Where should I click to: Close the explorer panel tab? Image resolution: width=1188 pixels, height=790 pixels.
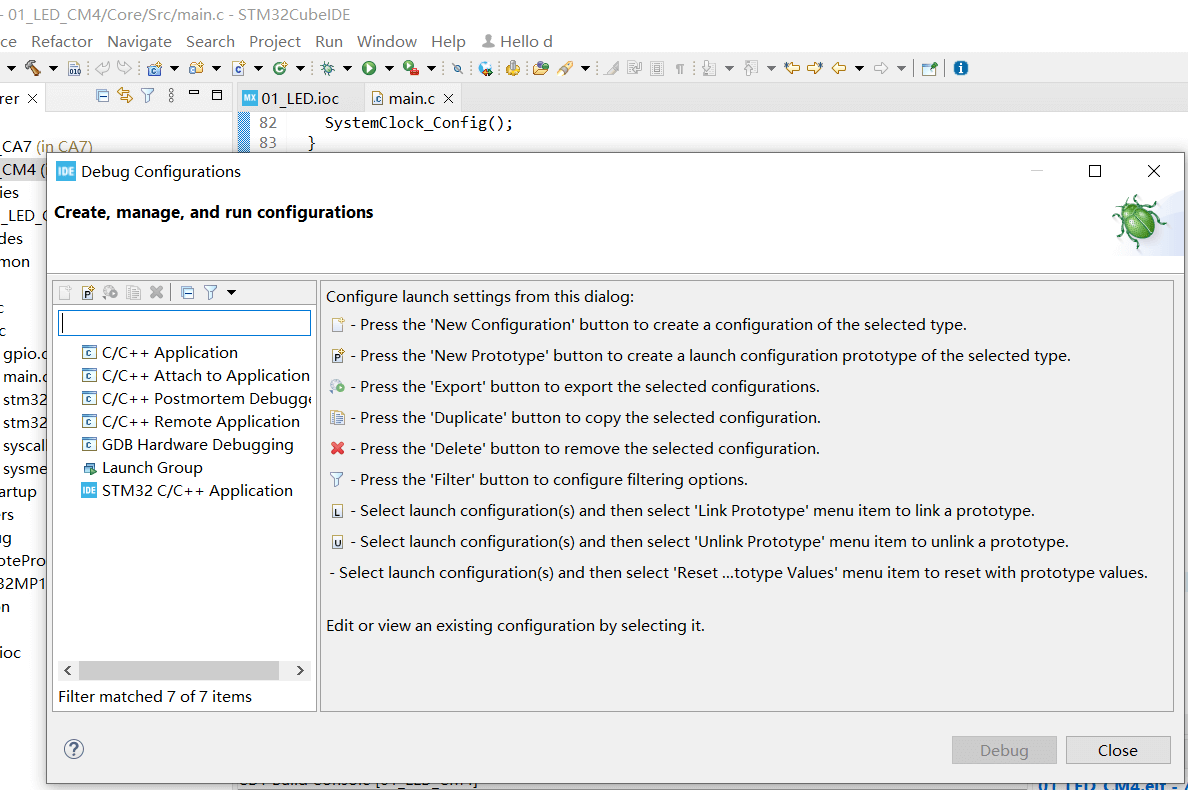[x=33, y=98]
